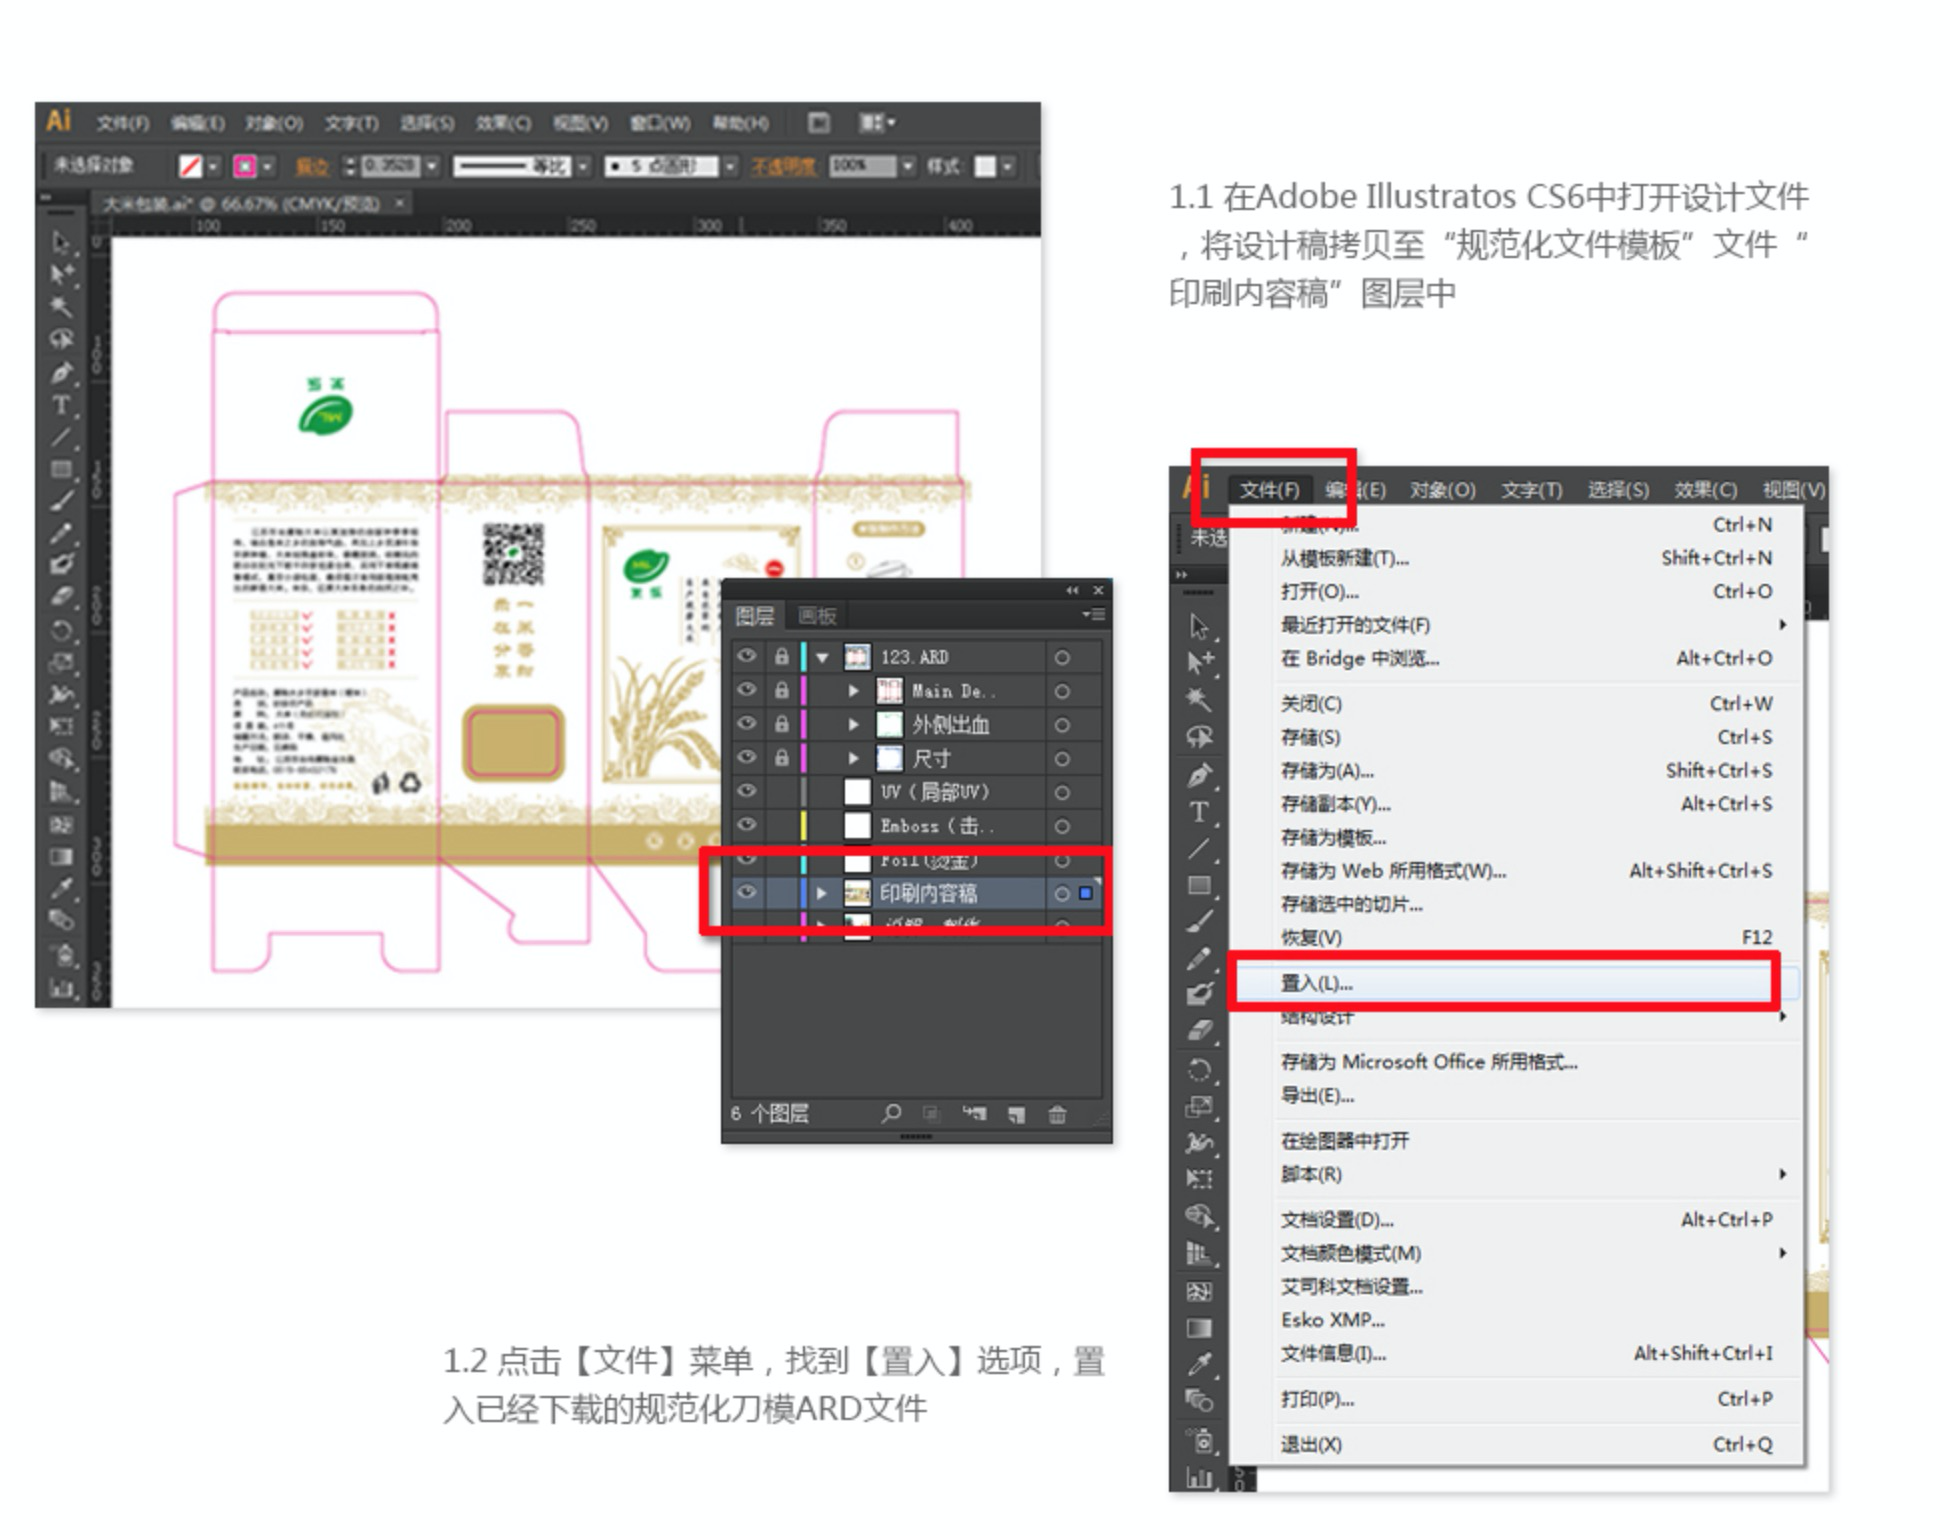The height and width of the screenshot is (1536, 1950).
Task: Click create new layer icon
Action: (1017, 1114)
